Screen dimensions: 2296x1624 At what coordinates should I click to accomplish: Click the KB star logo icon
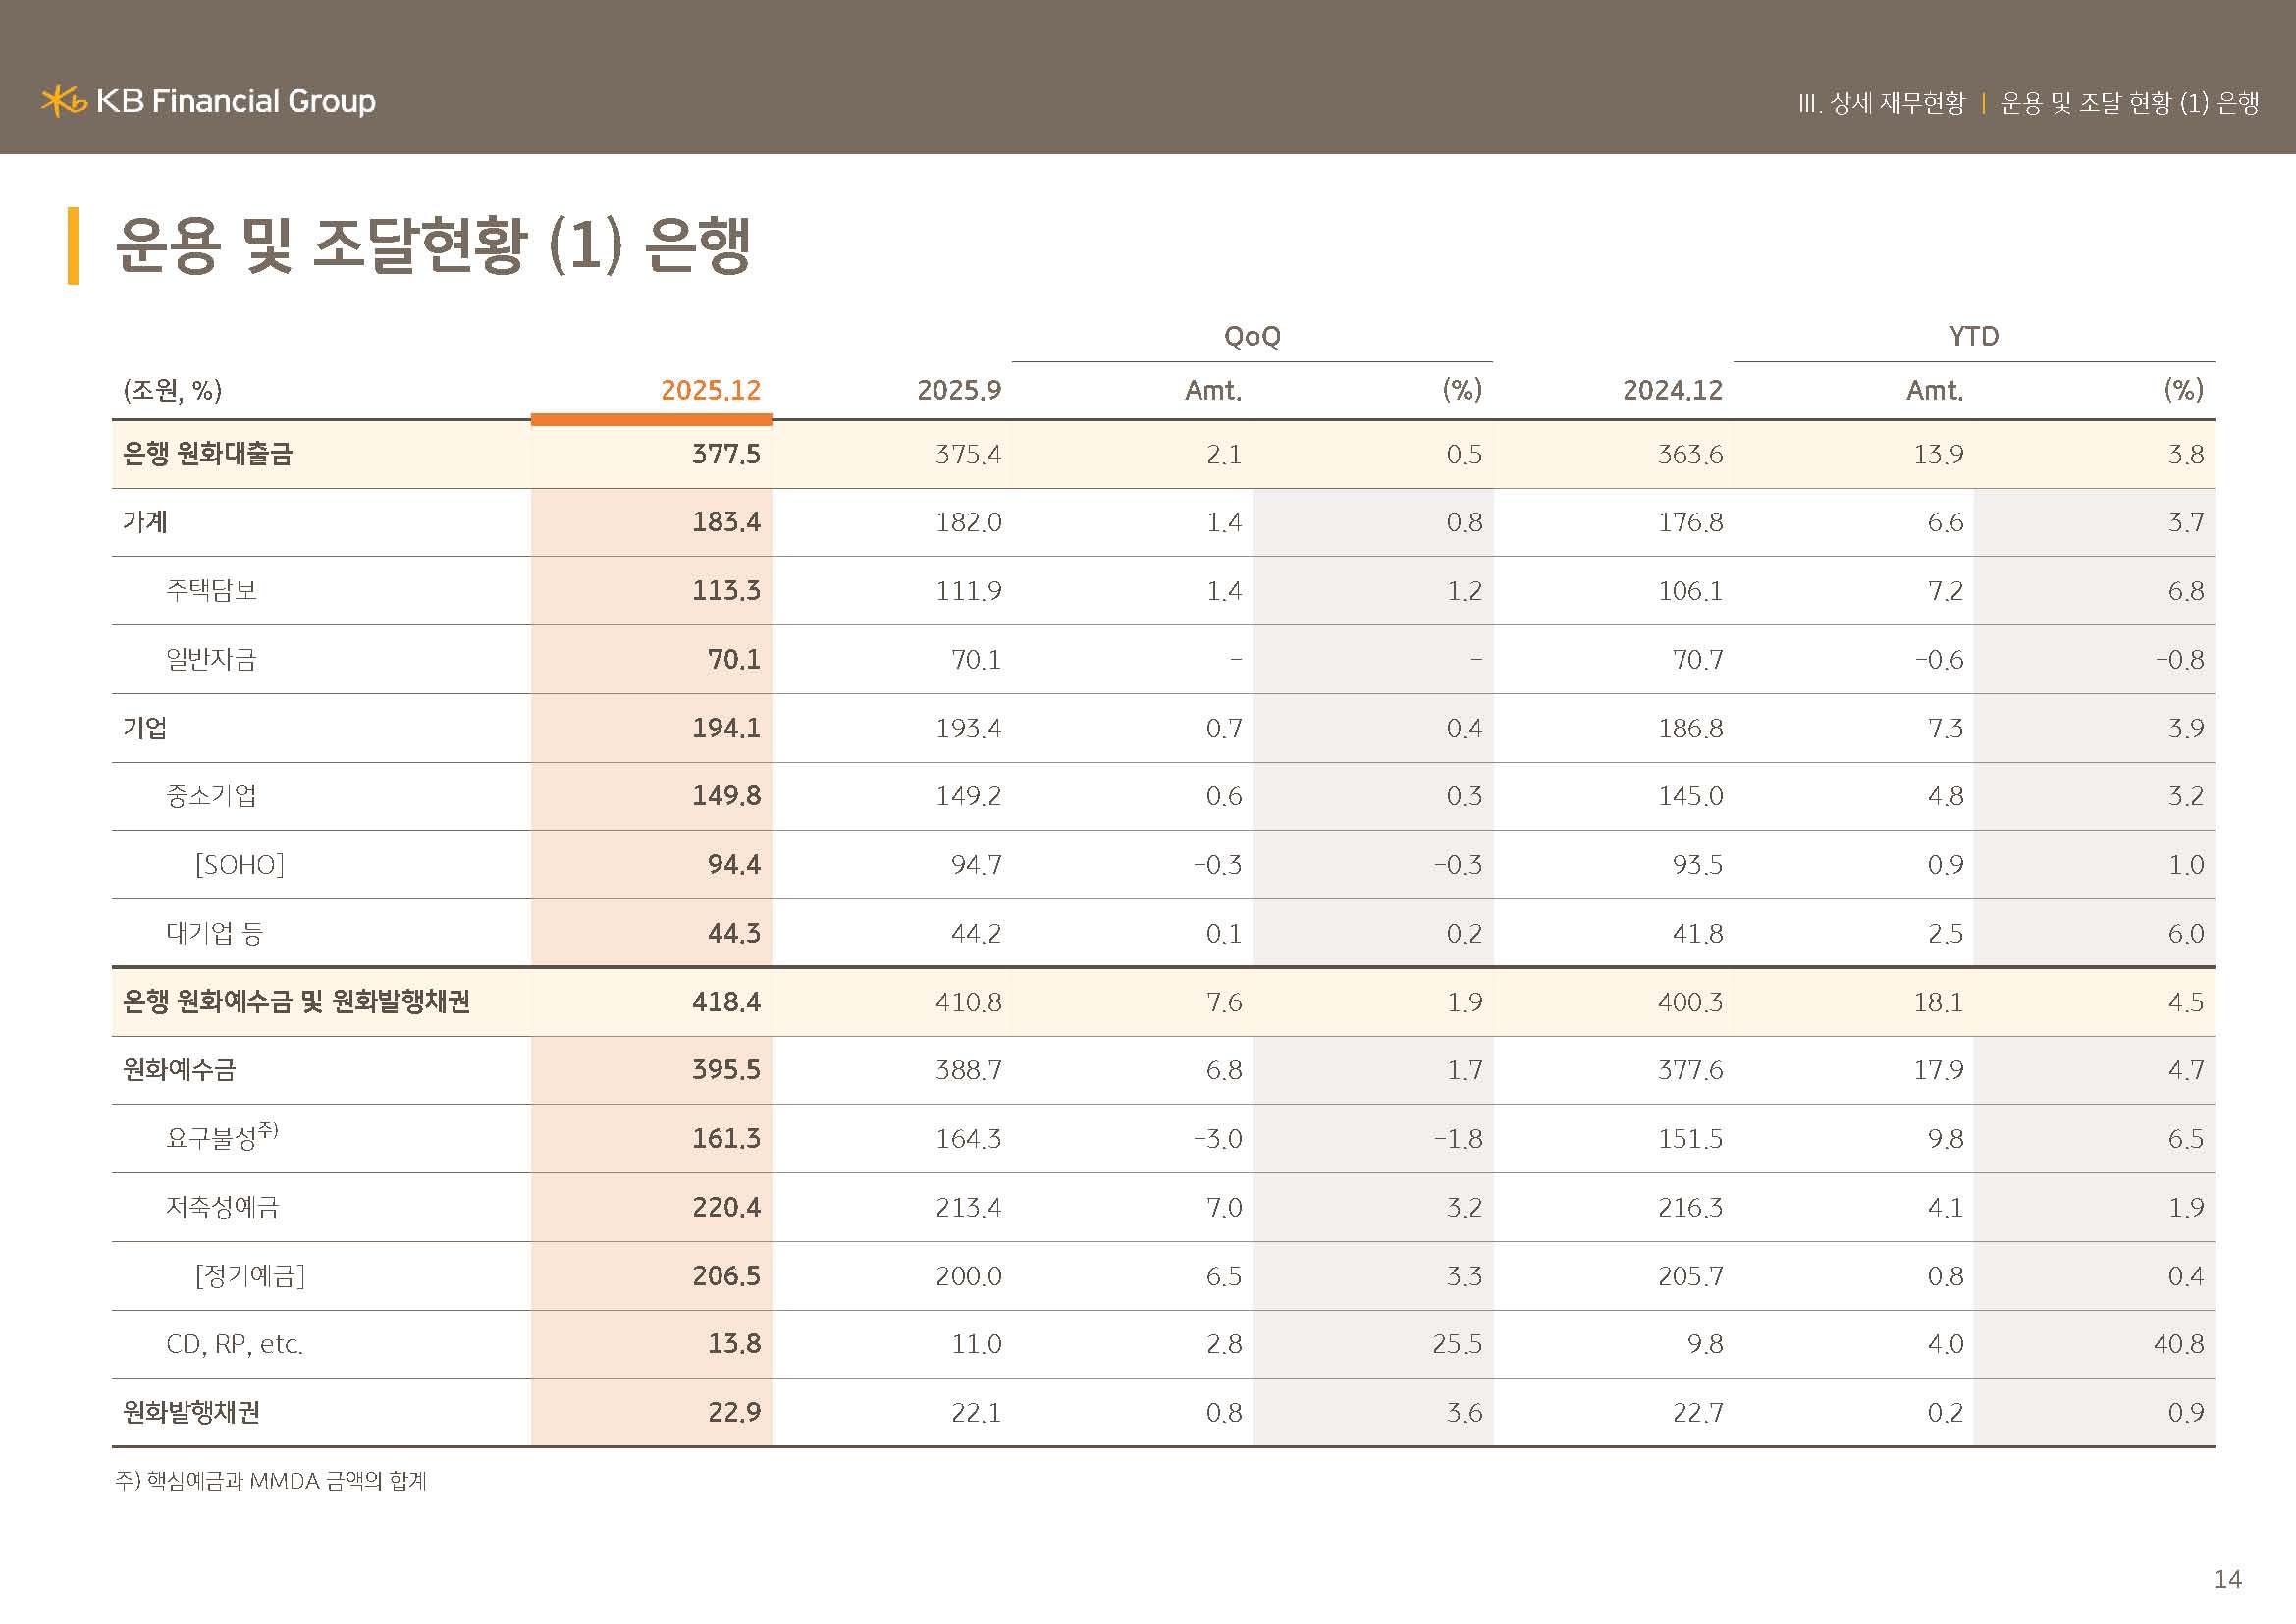click(x=63, y=101)
